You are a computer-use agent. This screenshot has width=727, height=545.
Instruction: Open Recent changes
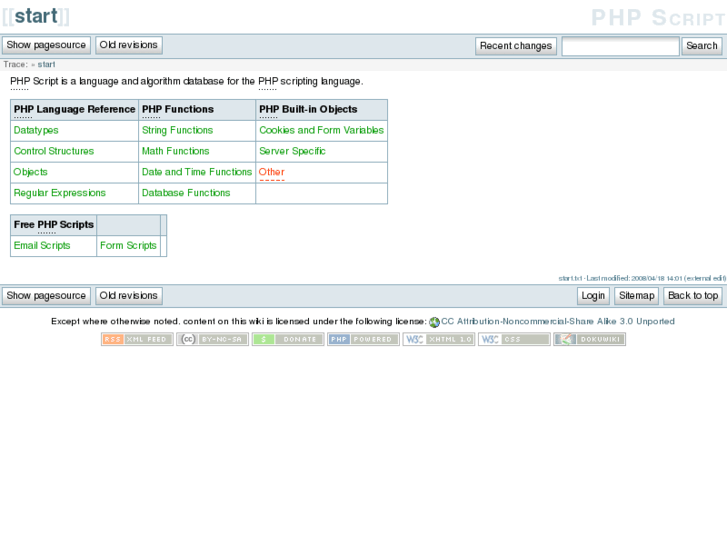pos(516,46)
